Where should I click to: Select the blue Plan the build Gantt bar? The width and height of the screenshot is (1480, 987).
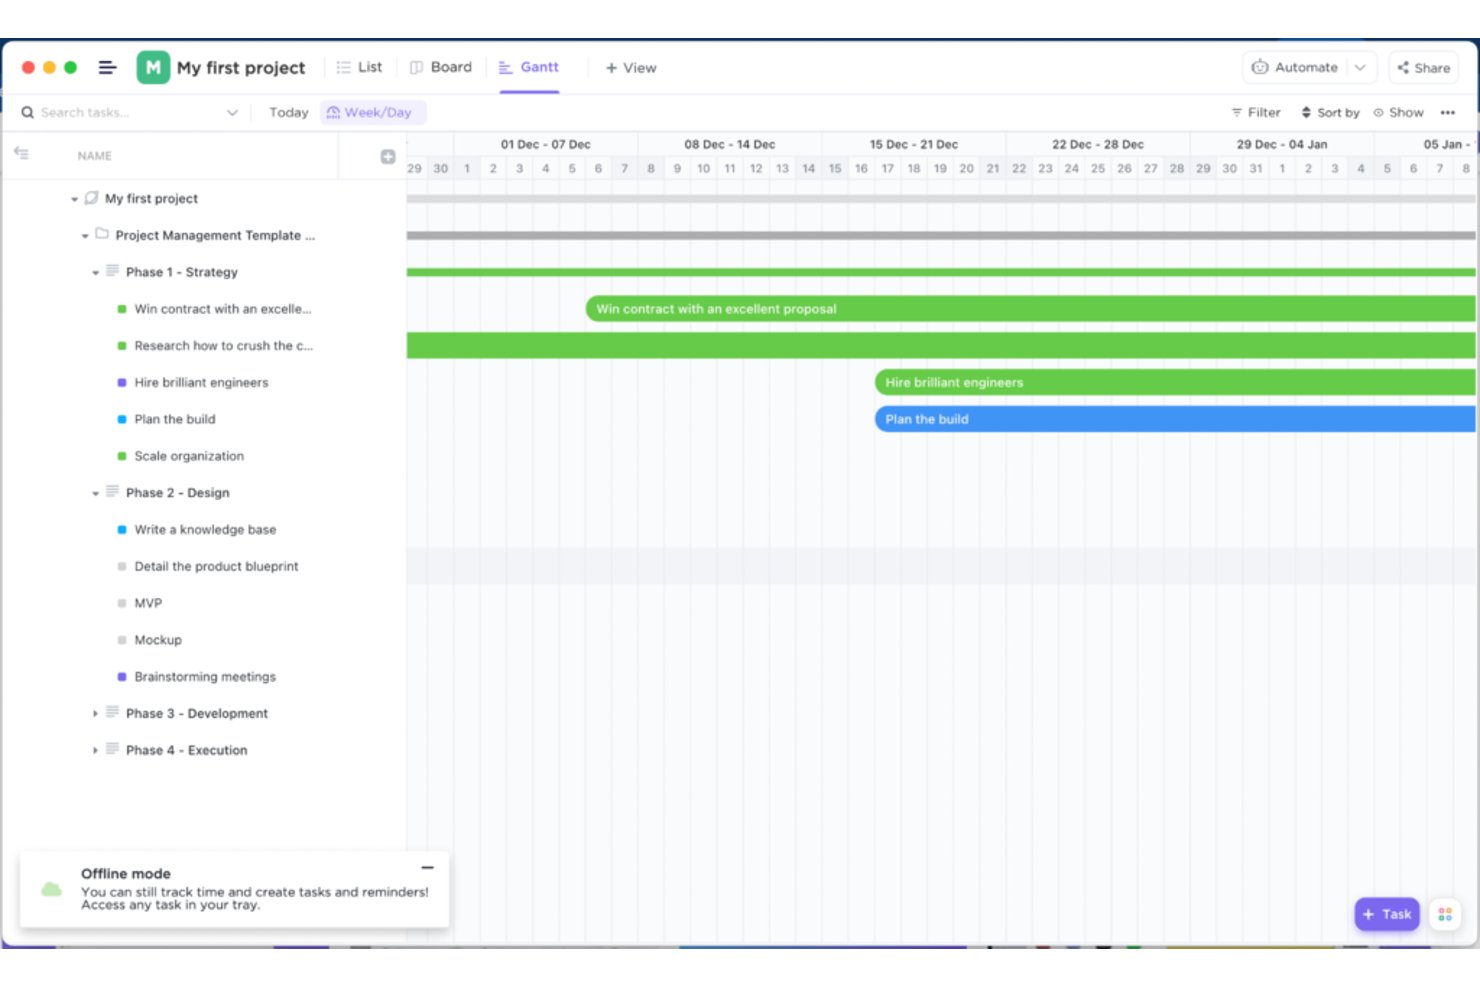(x=1175, y=419)
